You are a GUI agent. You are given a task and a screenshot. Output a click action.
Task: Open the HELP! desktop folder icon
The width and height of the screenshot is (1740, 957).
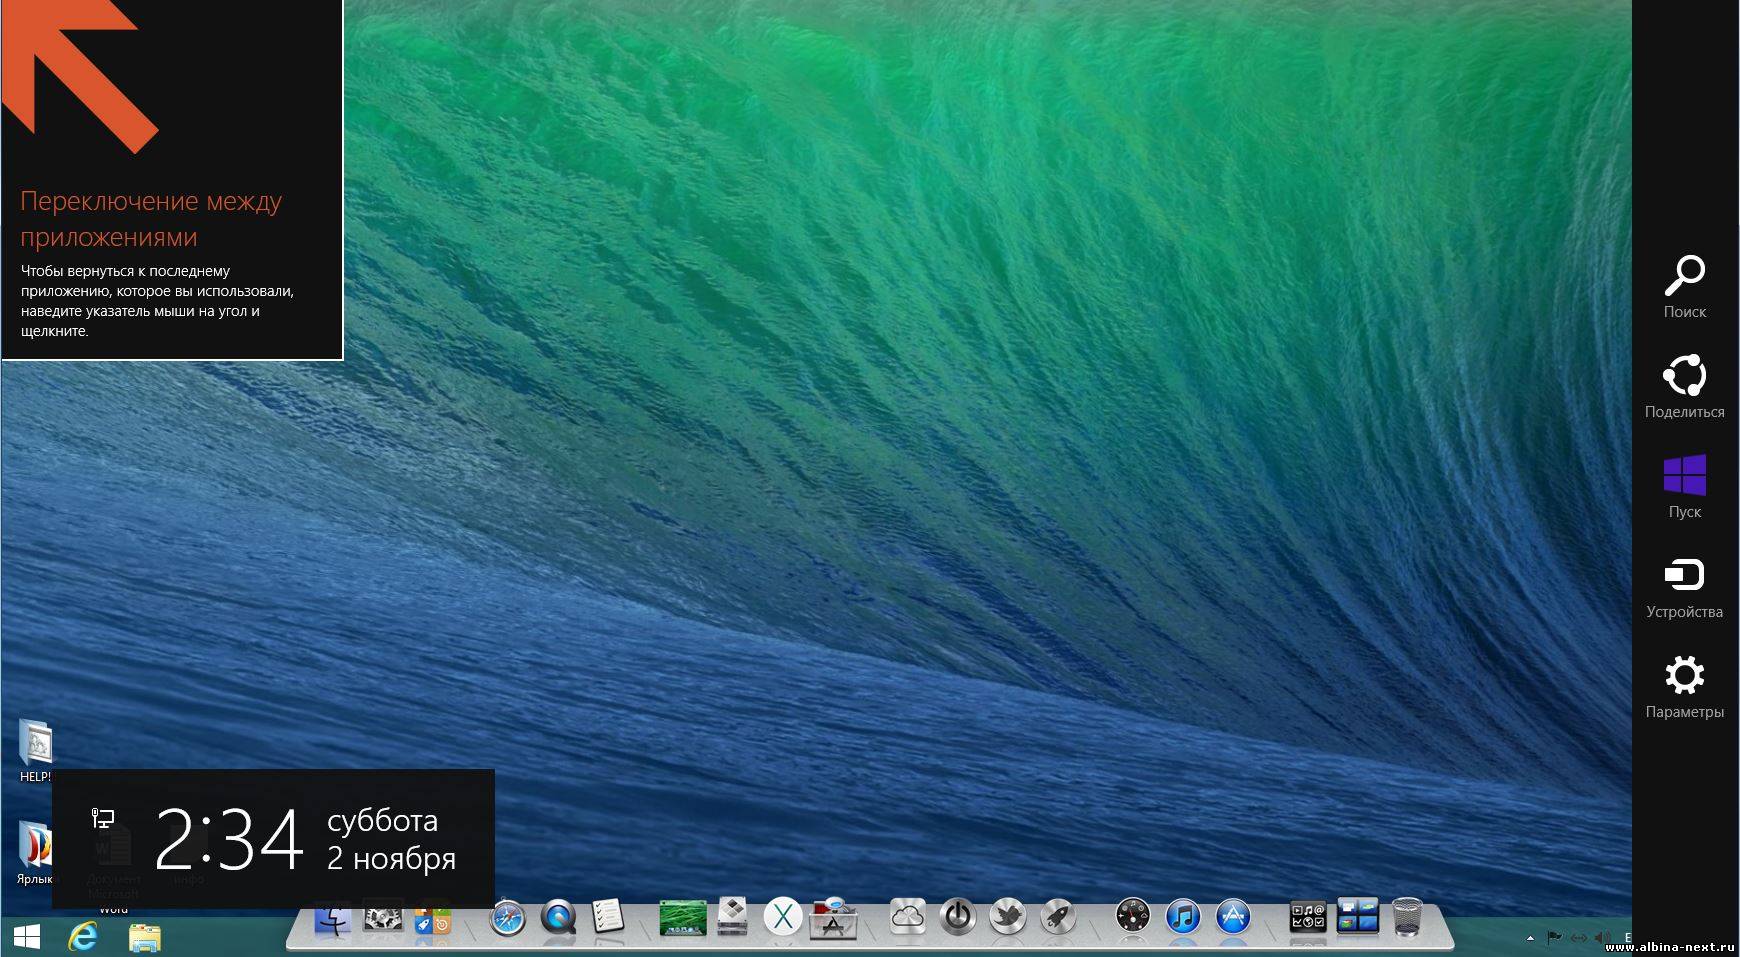coord(35,751)
